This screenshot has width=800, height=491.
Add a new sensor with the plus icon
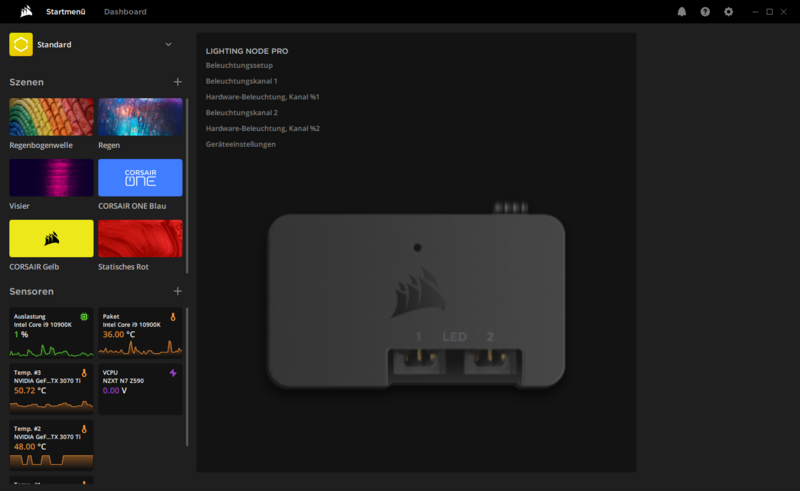click(178, 291)
